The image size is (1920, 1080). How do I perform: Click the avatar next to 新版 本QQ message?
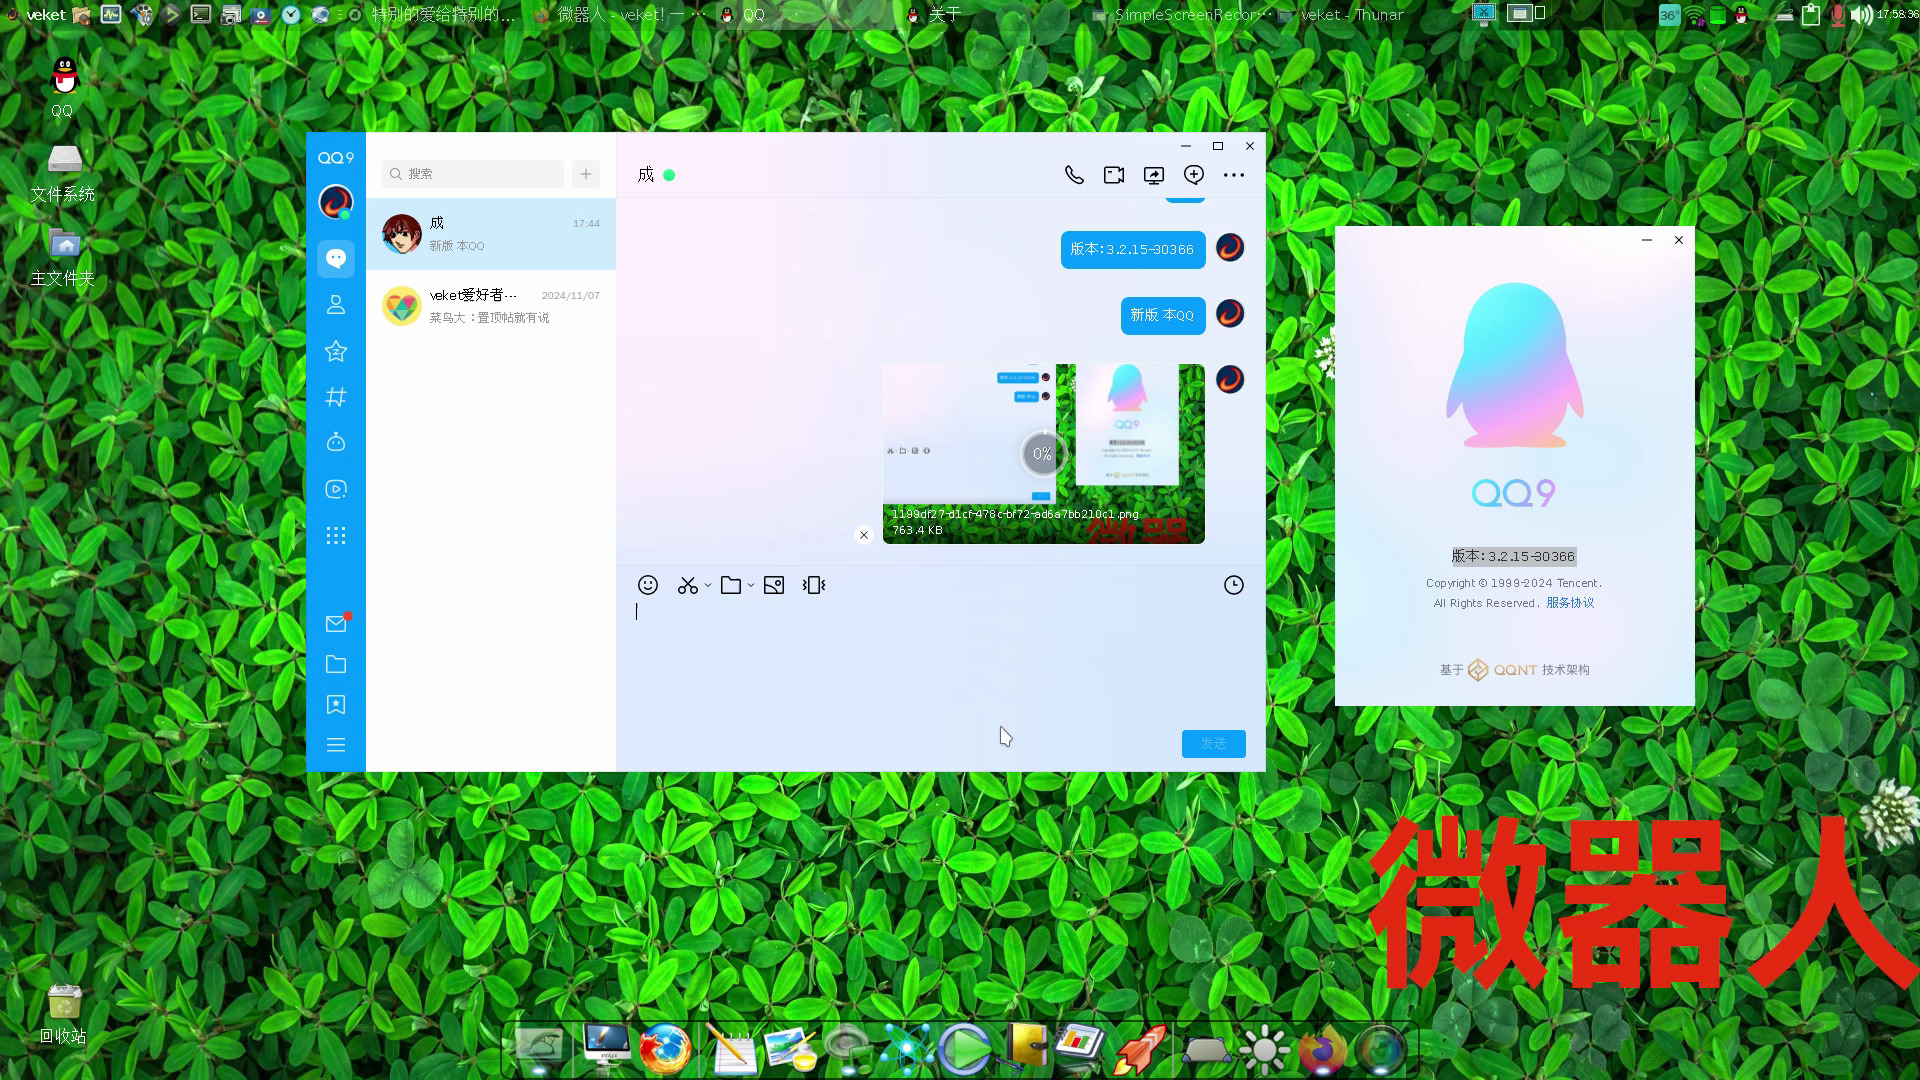pos(1230,314)
